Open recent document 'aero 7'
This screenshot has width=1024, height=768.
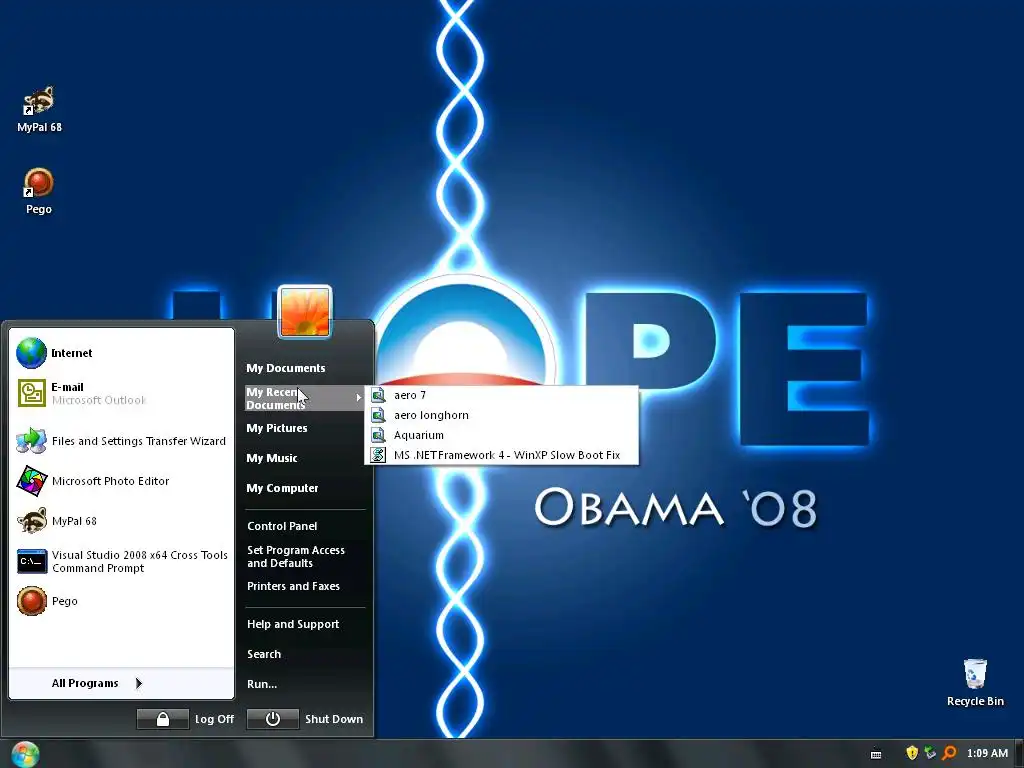click(501, 395)
